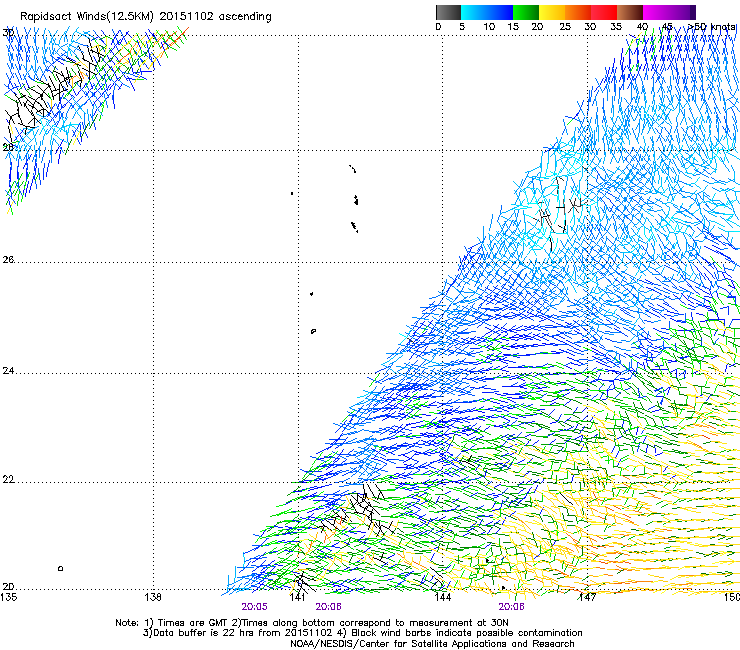740x650 pixels.
Task: Click the longitude axis label '147'
Action: click(x=587, y=597)
